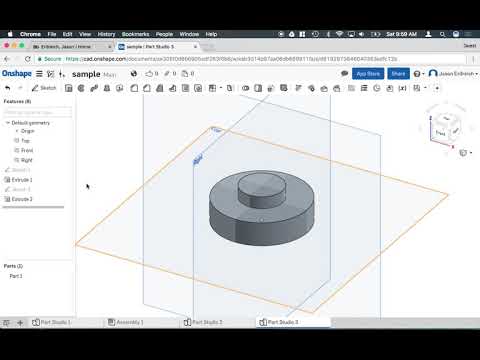This screenshot has width=480, height=360.
Task: Select the Chamfer tool
Action: click(x=147, y=88)
